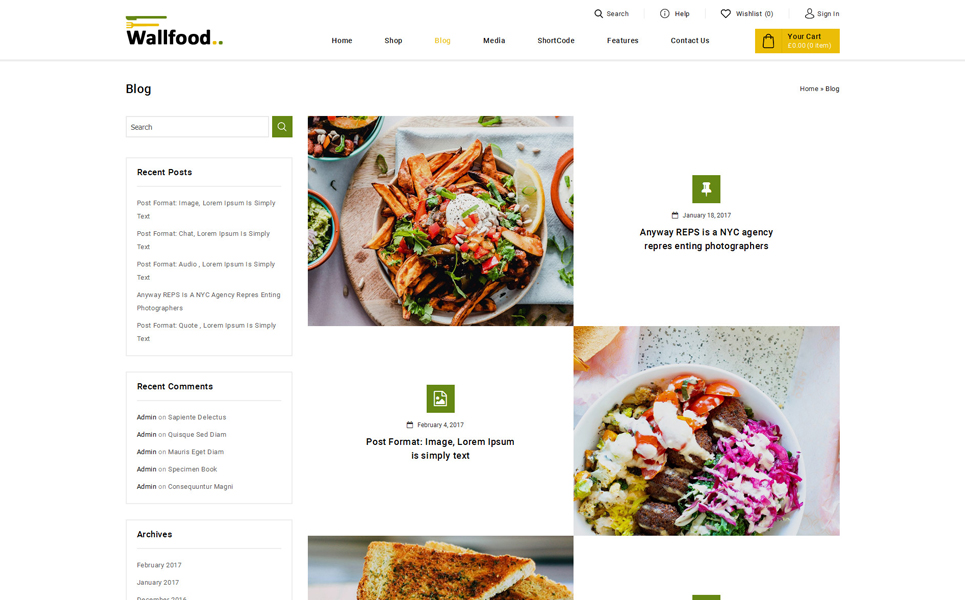Open the Media menu item
The image size is (965, 600).
494,41
